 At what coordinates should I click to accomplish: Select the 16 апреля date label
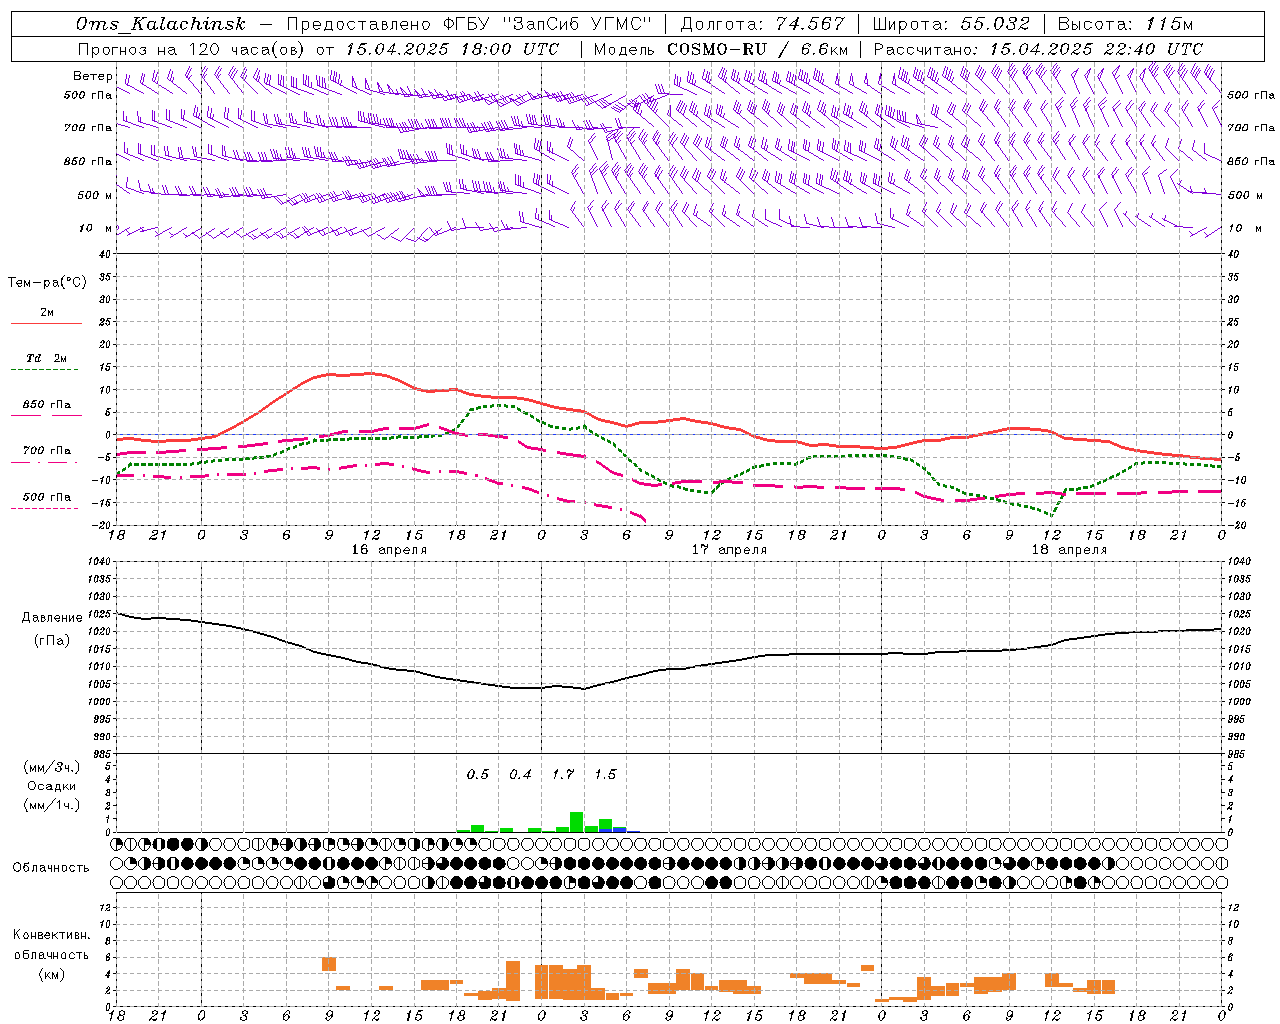(x=389, y=550)
